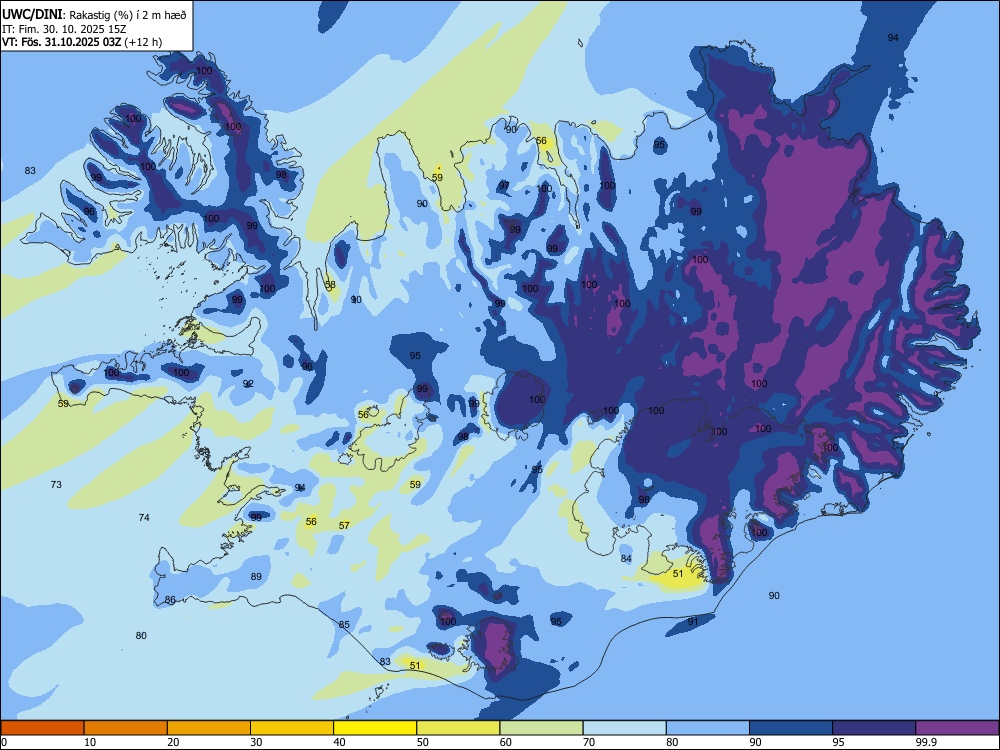This screenshot has width=1000, height=750.
Task: Click the purple above-99.9 legend swatch
Action: point(957,728)
